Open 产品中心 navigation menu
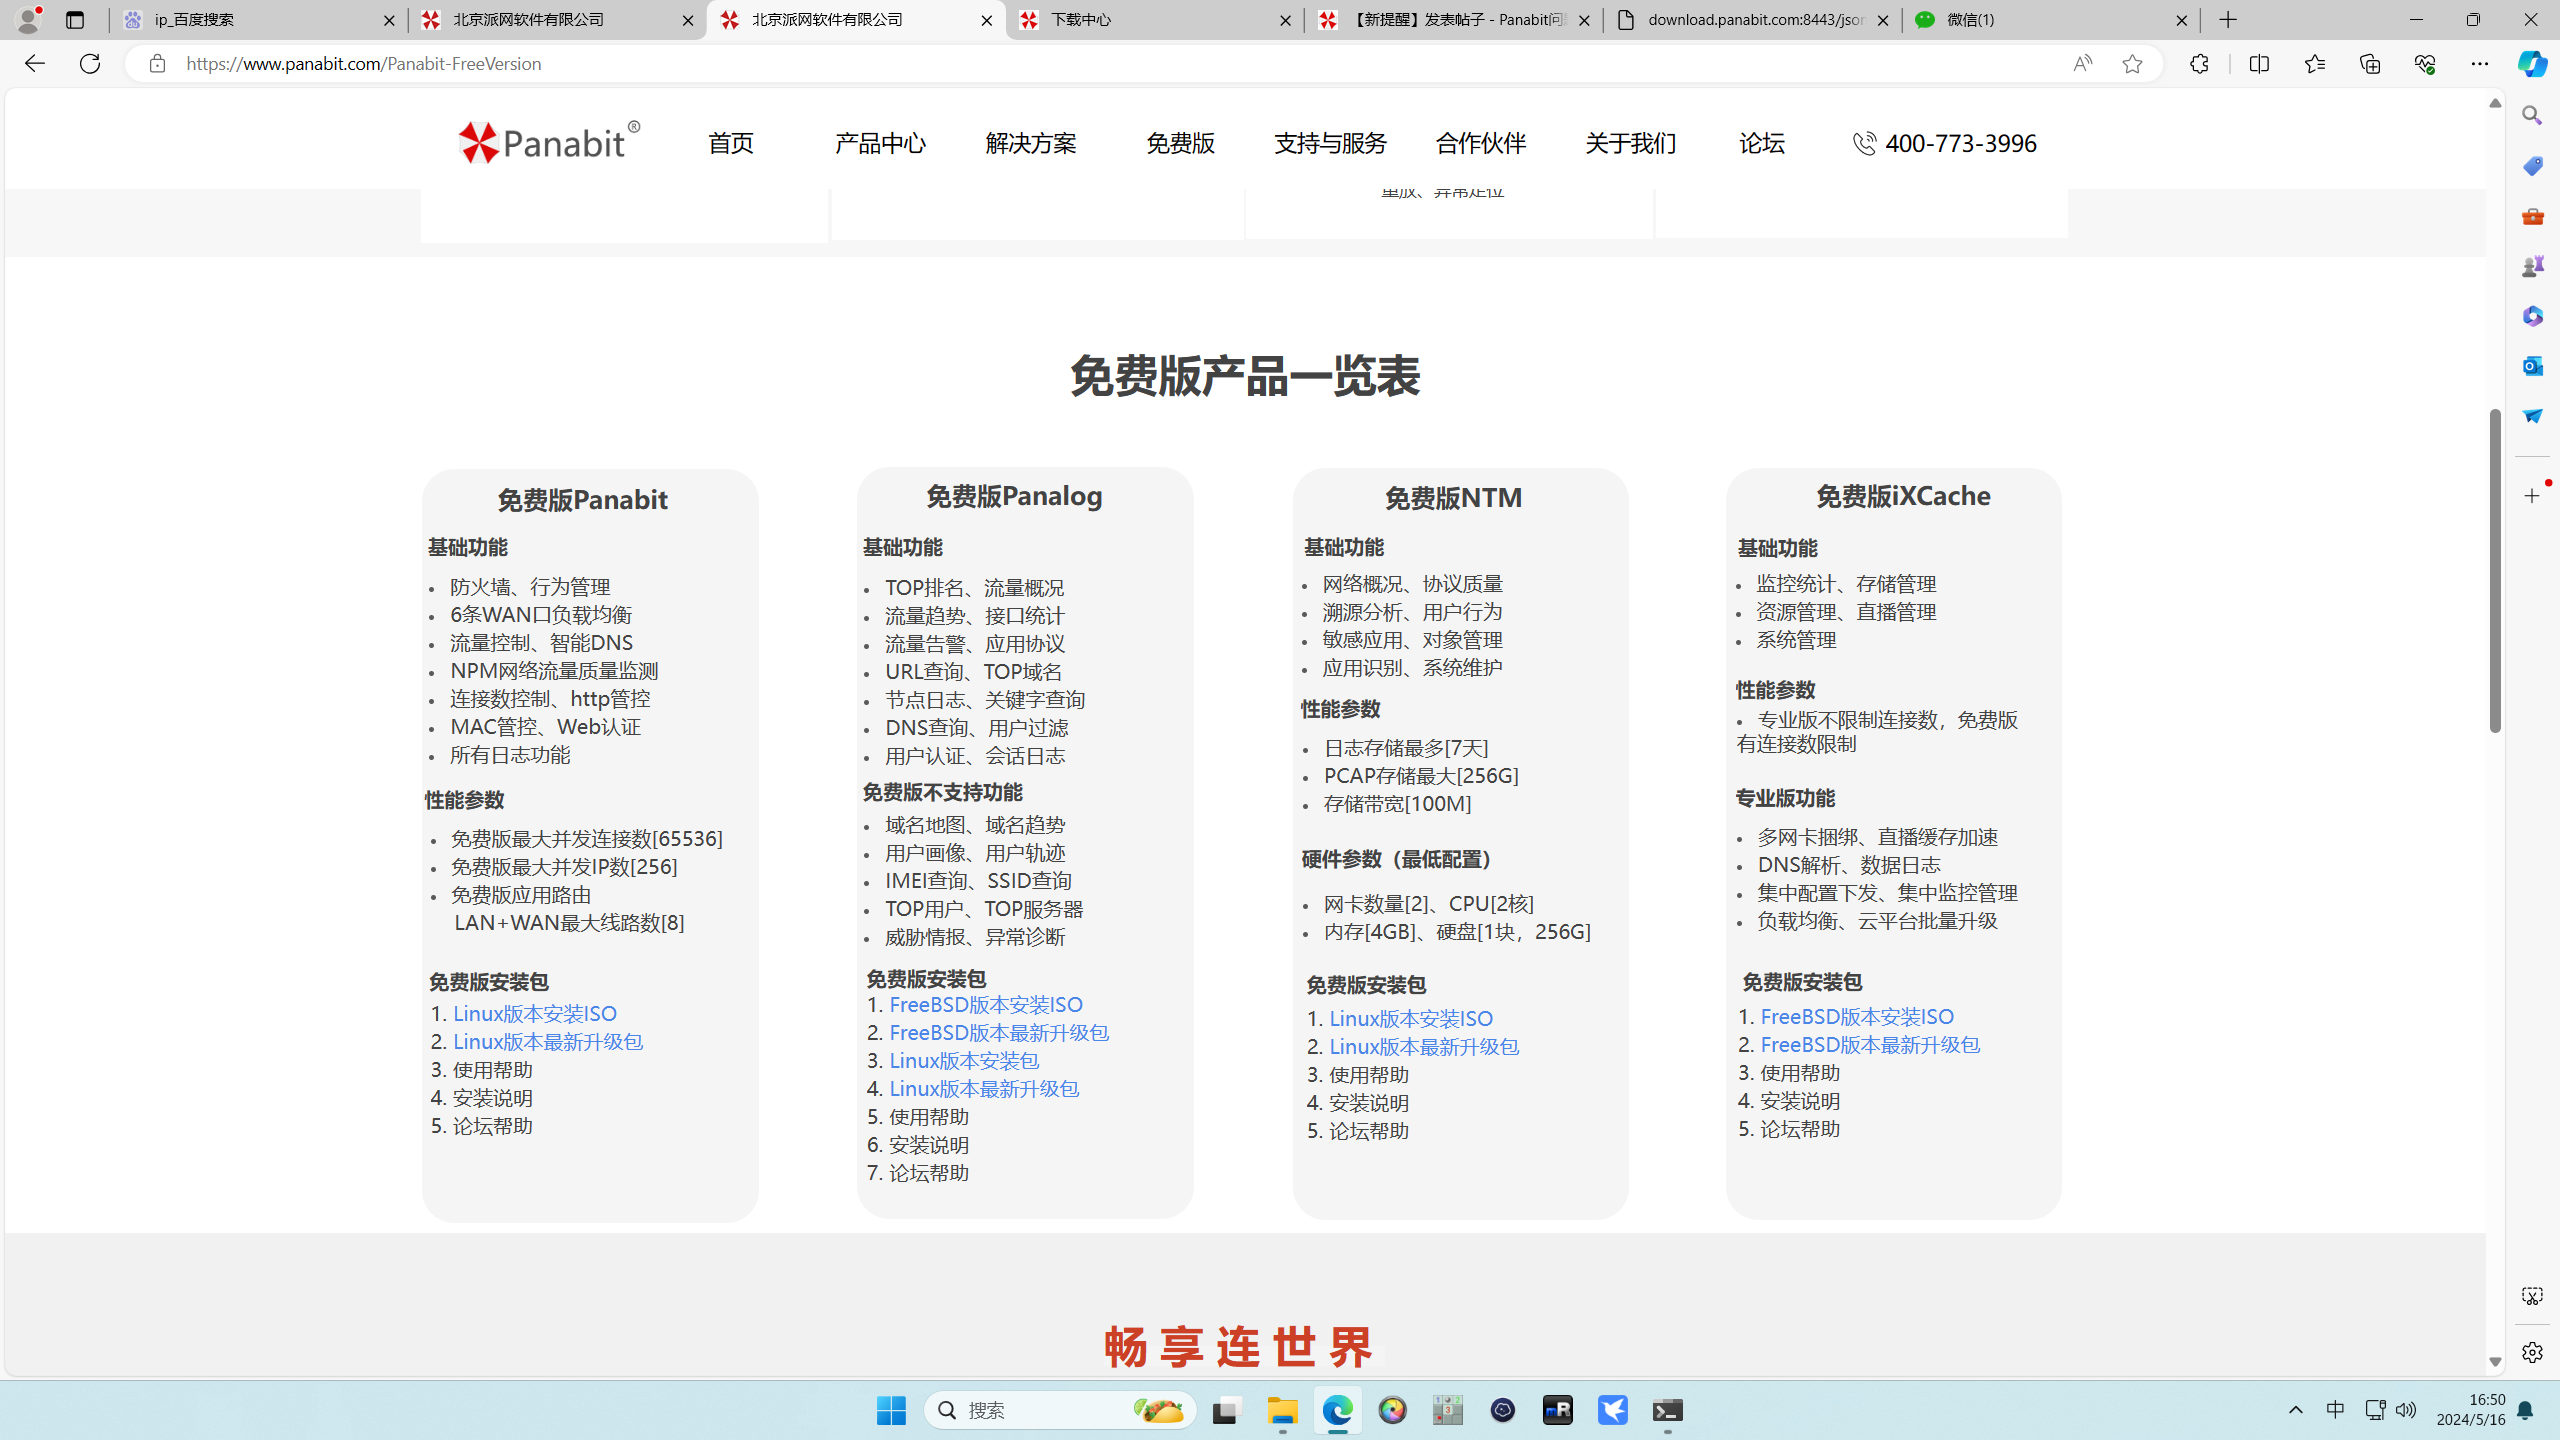 (x=881, y=143)
